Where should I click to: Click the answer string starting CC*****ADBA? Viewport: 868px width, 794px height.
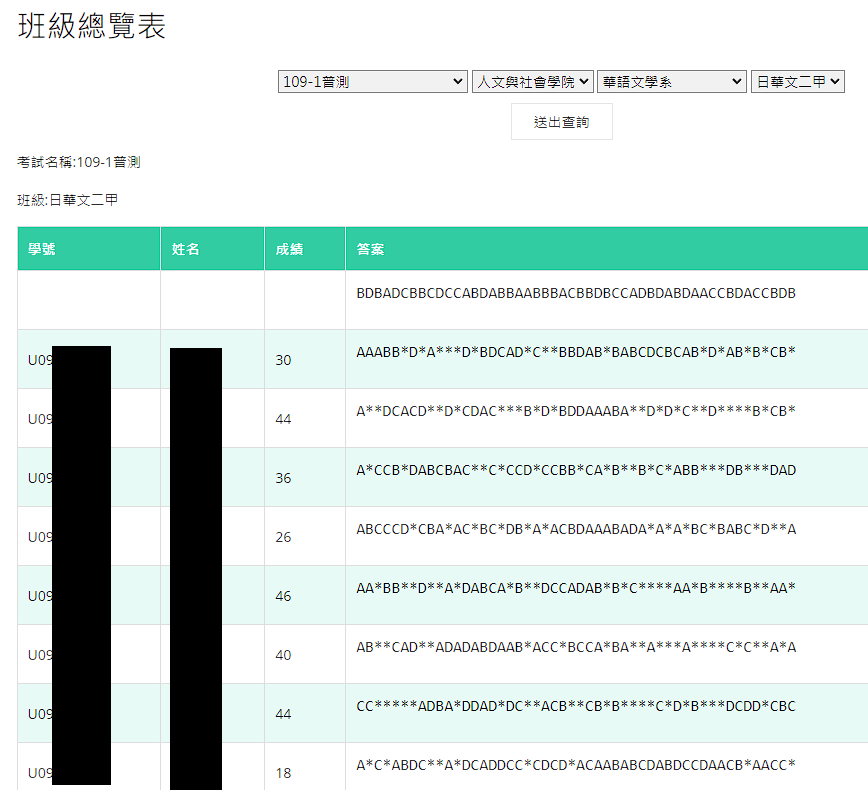coord(576,706)
